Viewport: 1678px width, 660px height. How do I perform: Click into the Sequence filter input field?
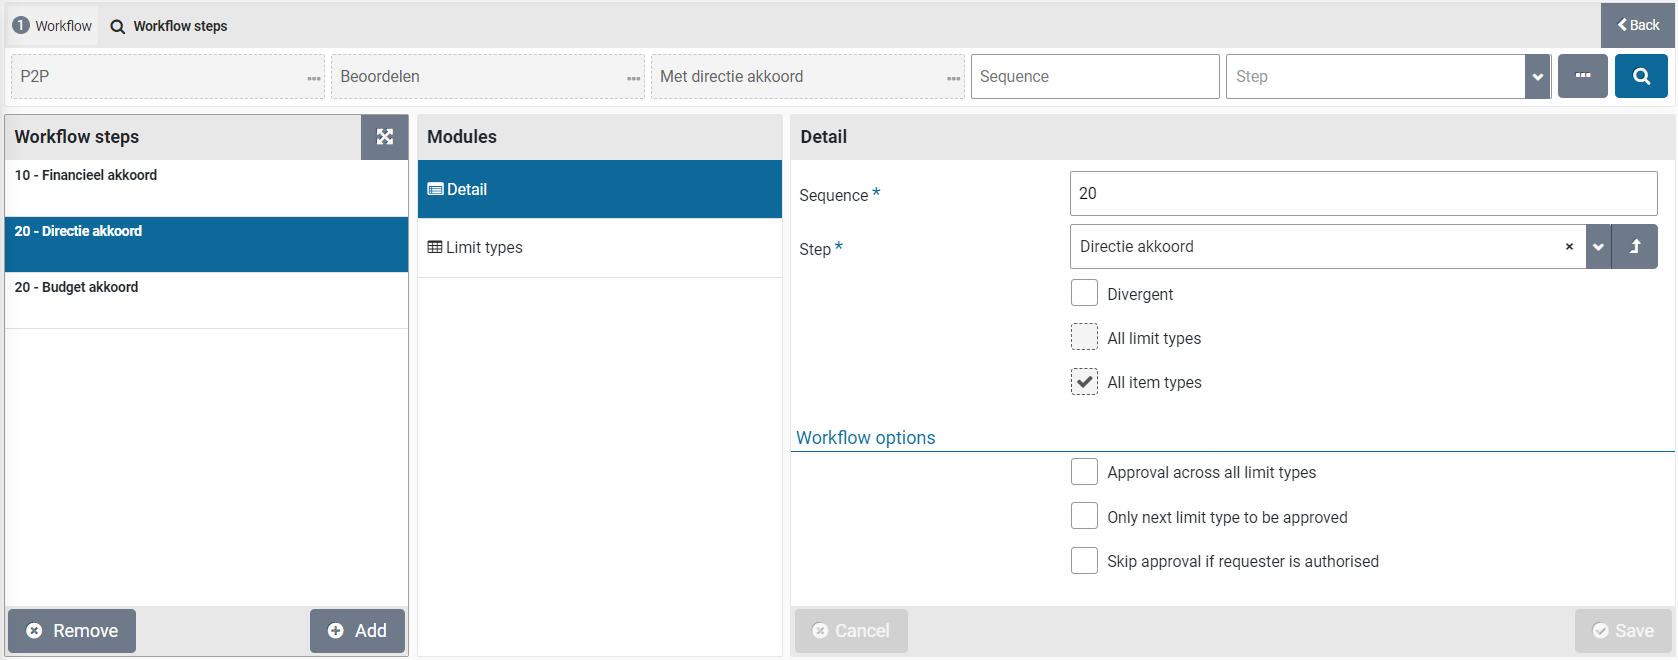(x=1094, y=77)
